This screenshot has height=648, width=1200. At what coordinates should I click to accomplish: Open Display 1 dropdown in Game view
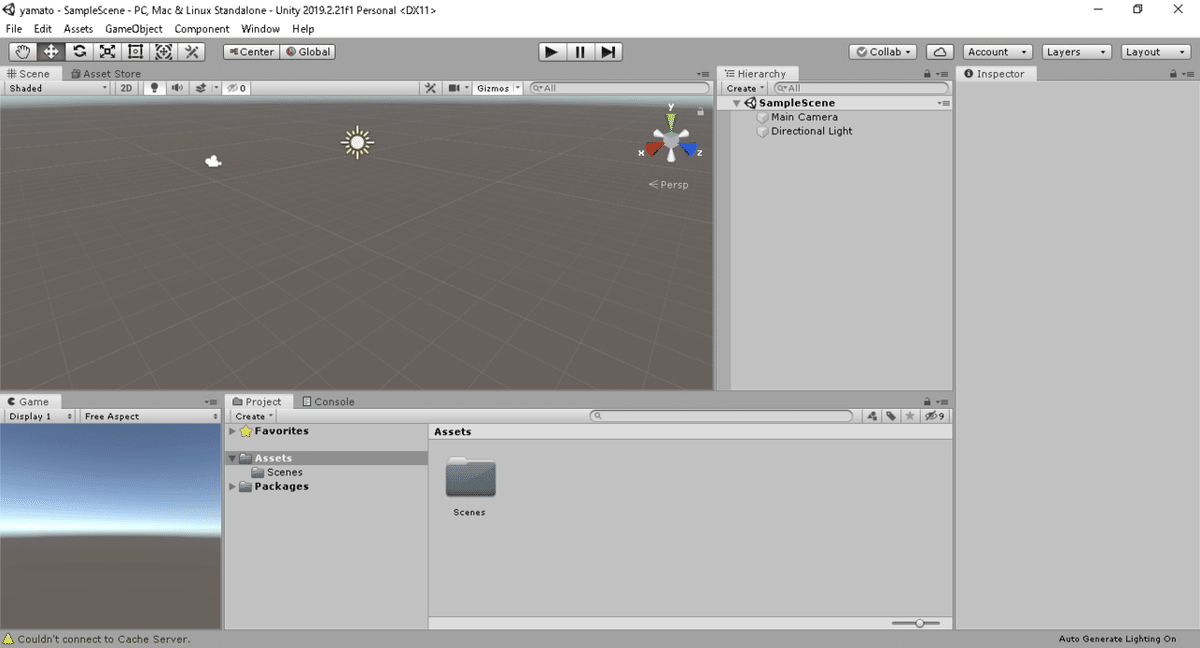[x=40, y=416]
